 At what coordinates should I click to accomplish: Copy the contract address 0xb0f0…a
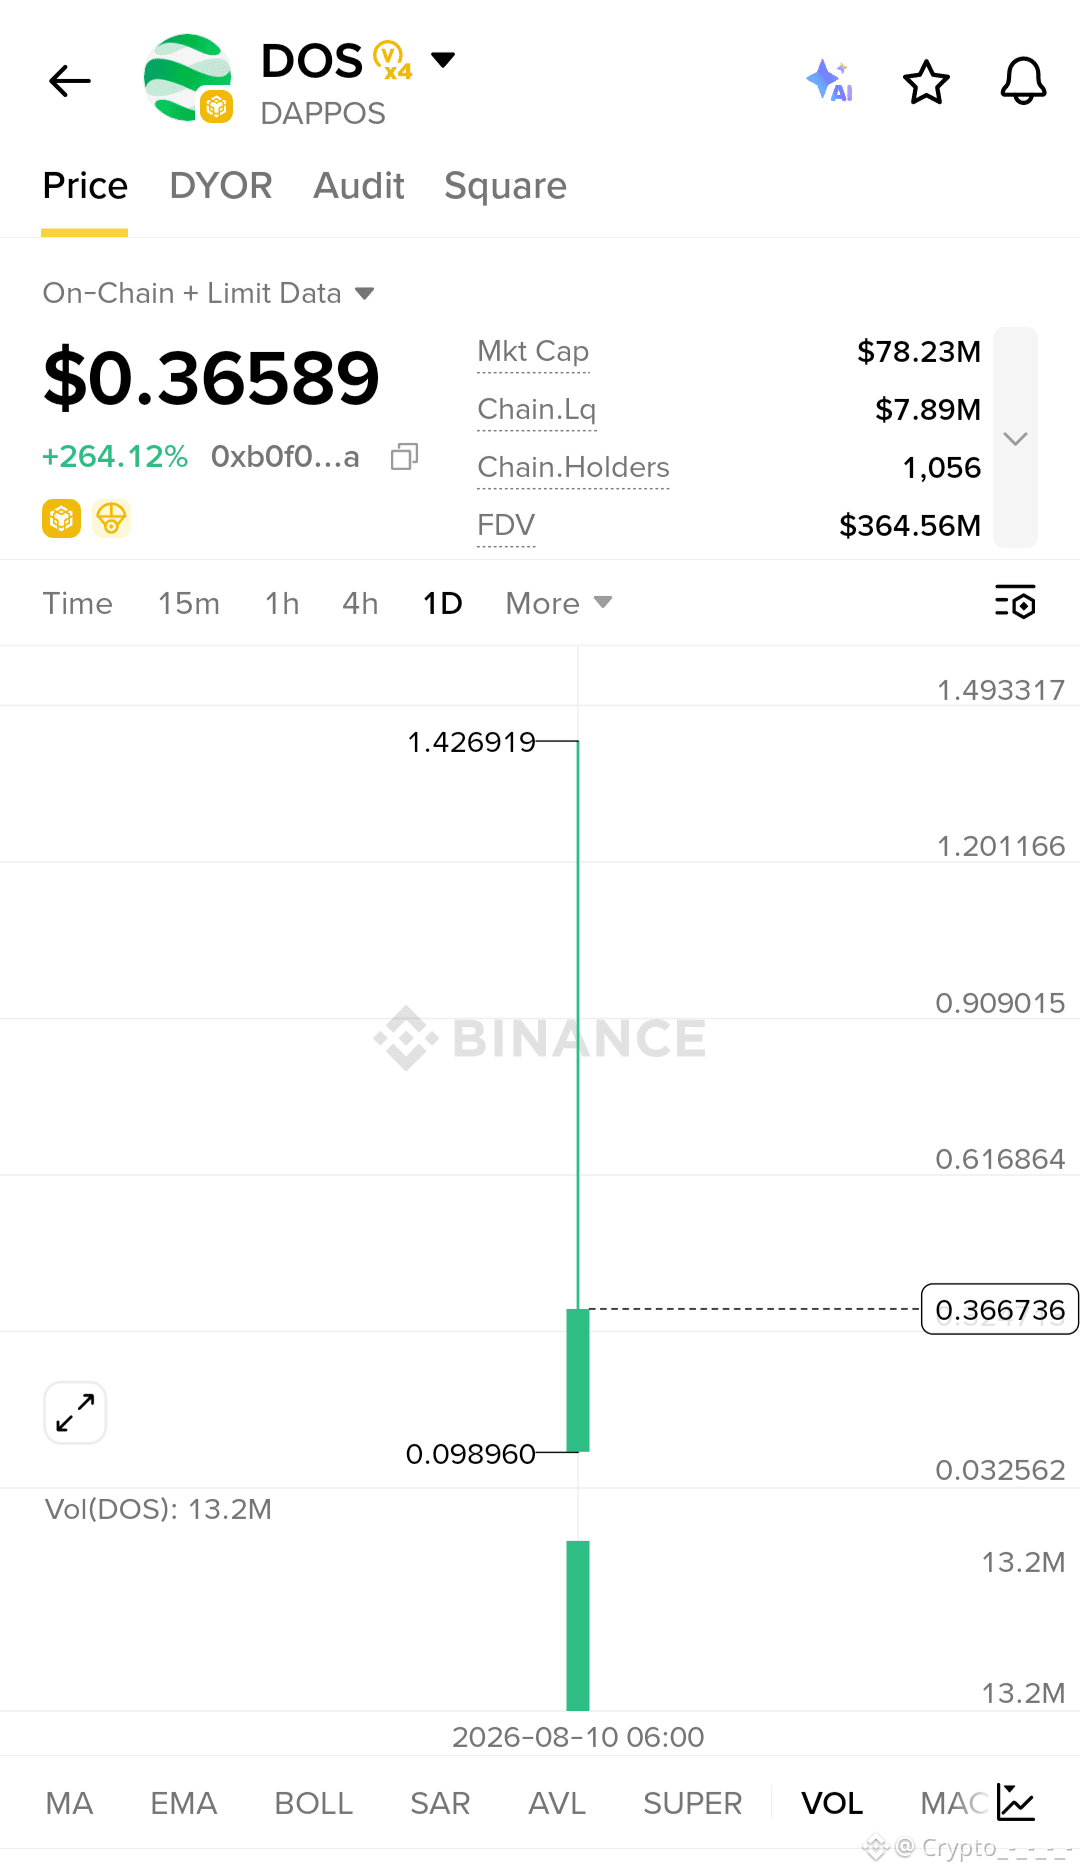pos(404,457)
